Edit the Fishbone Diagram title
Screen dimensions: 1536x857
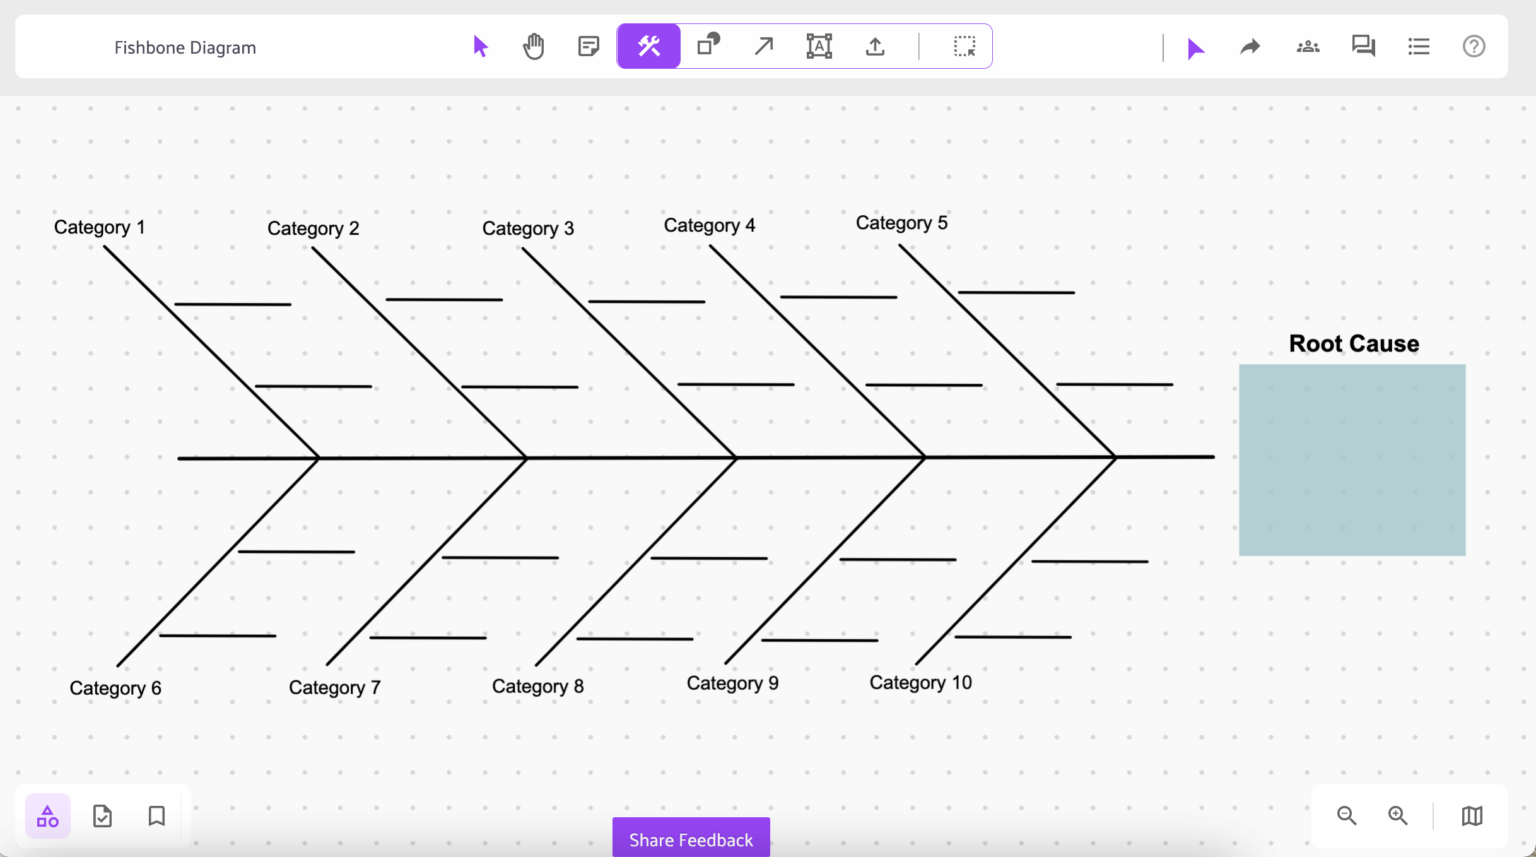[x=185, y=47]
